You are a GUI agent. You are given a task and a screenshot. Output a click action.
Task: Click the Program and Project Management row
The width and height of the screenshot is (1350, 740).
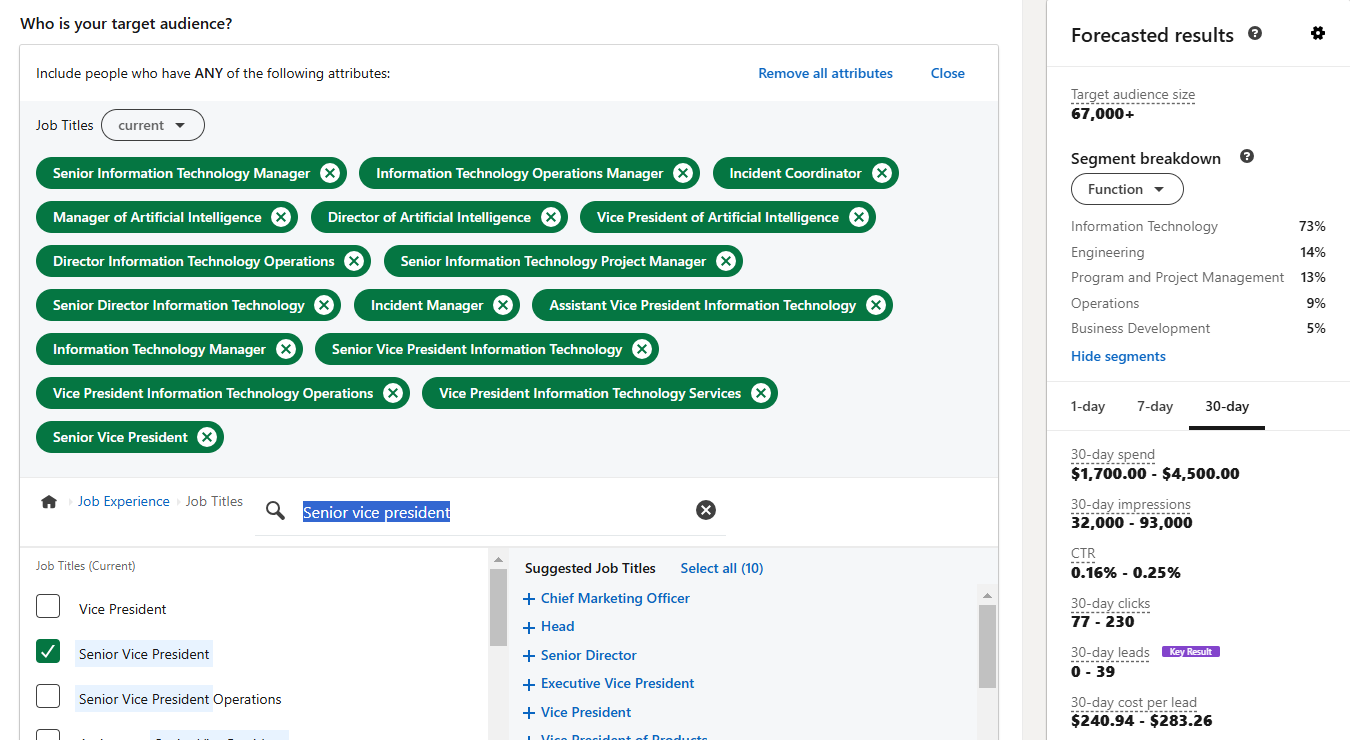(x=1198, y=278)
